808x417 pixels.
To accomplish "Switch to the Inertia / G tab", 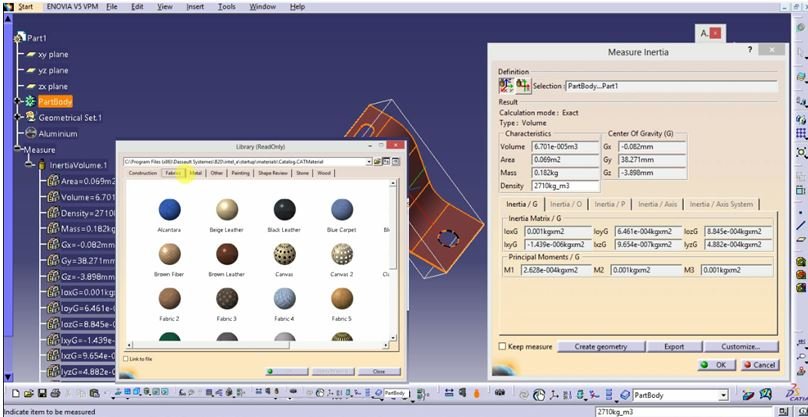I will point(522,204).
